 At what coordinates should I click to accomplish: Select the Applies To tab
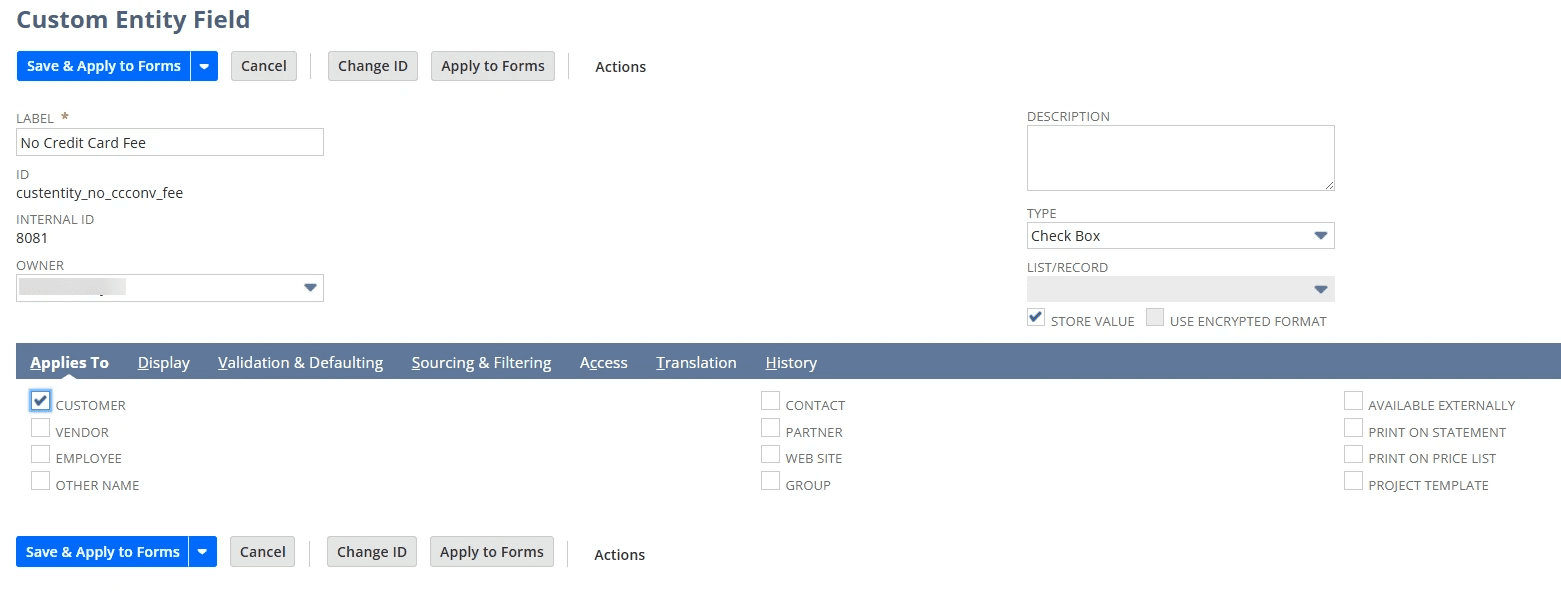tap(69, 362)
